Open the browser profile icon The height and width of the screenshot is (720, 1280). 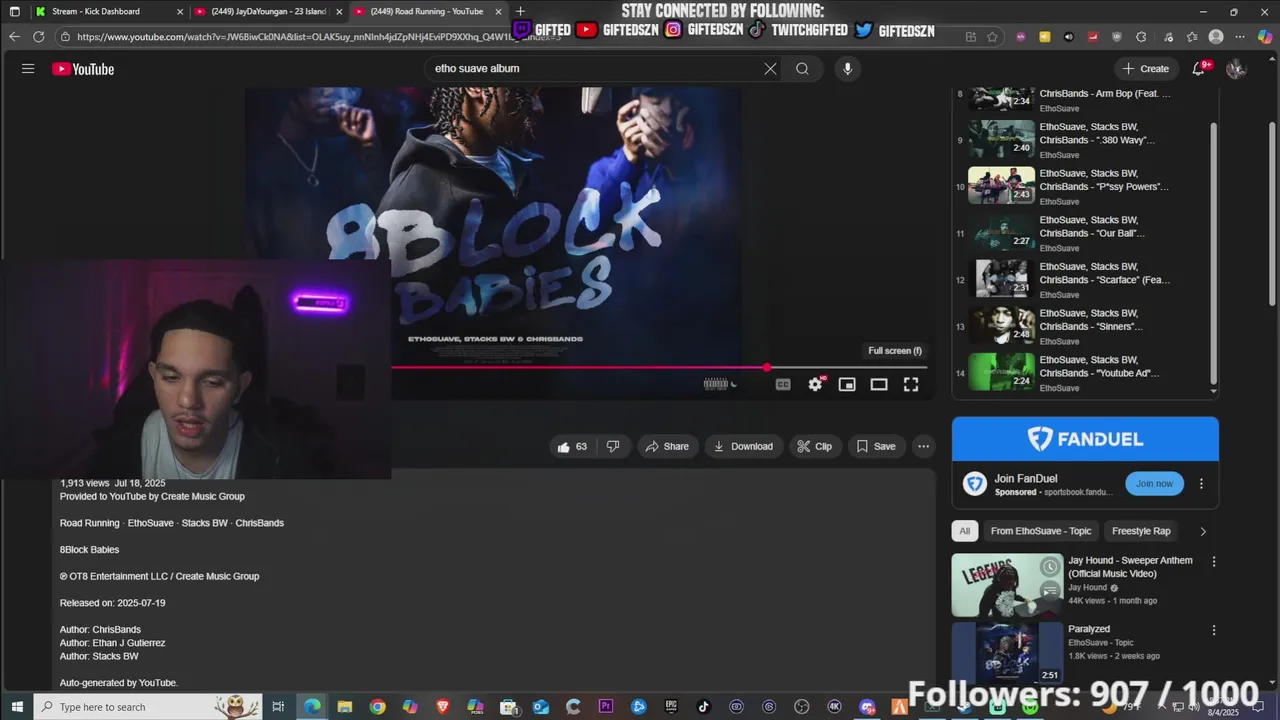(1216, 36)
